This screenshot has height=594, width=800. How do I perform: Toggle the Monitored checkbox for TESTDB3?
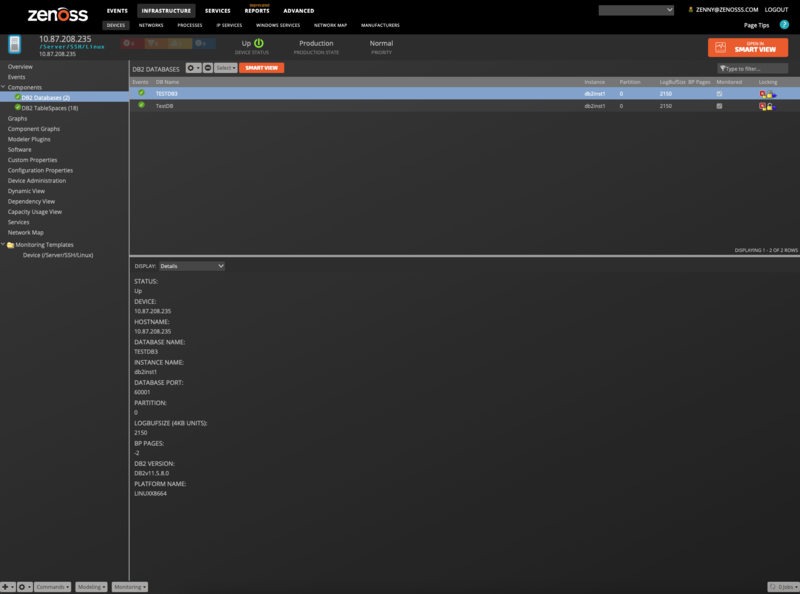pos(719,94)
